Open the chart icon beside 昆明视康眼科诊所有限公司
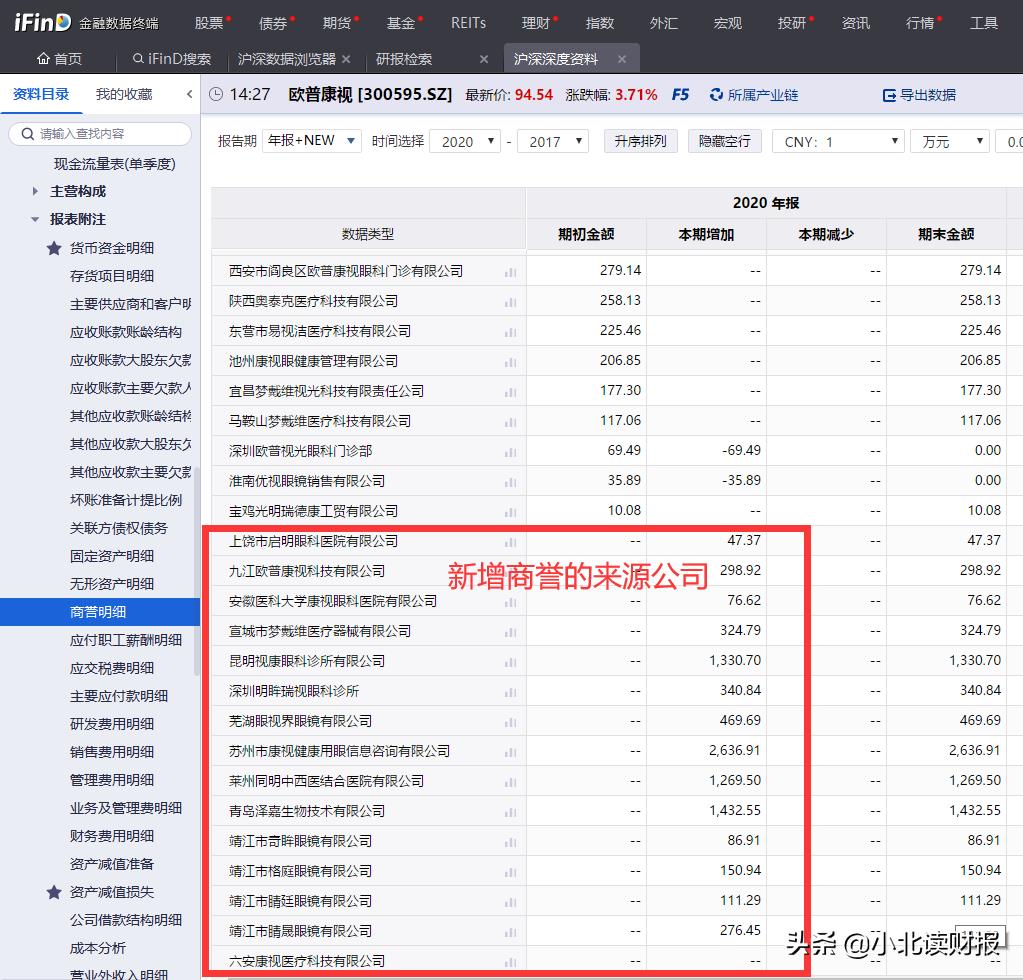1023x980 pixels. pyautogui.click(x=510, y=661)
